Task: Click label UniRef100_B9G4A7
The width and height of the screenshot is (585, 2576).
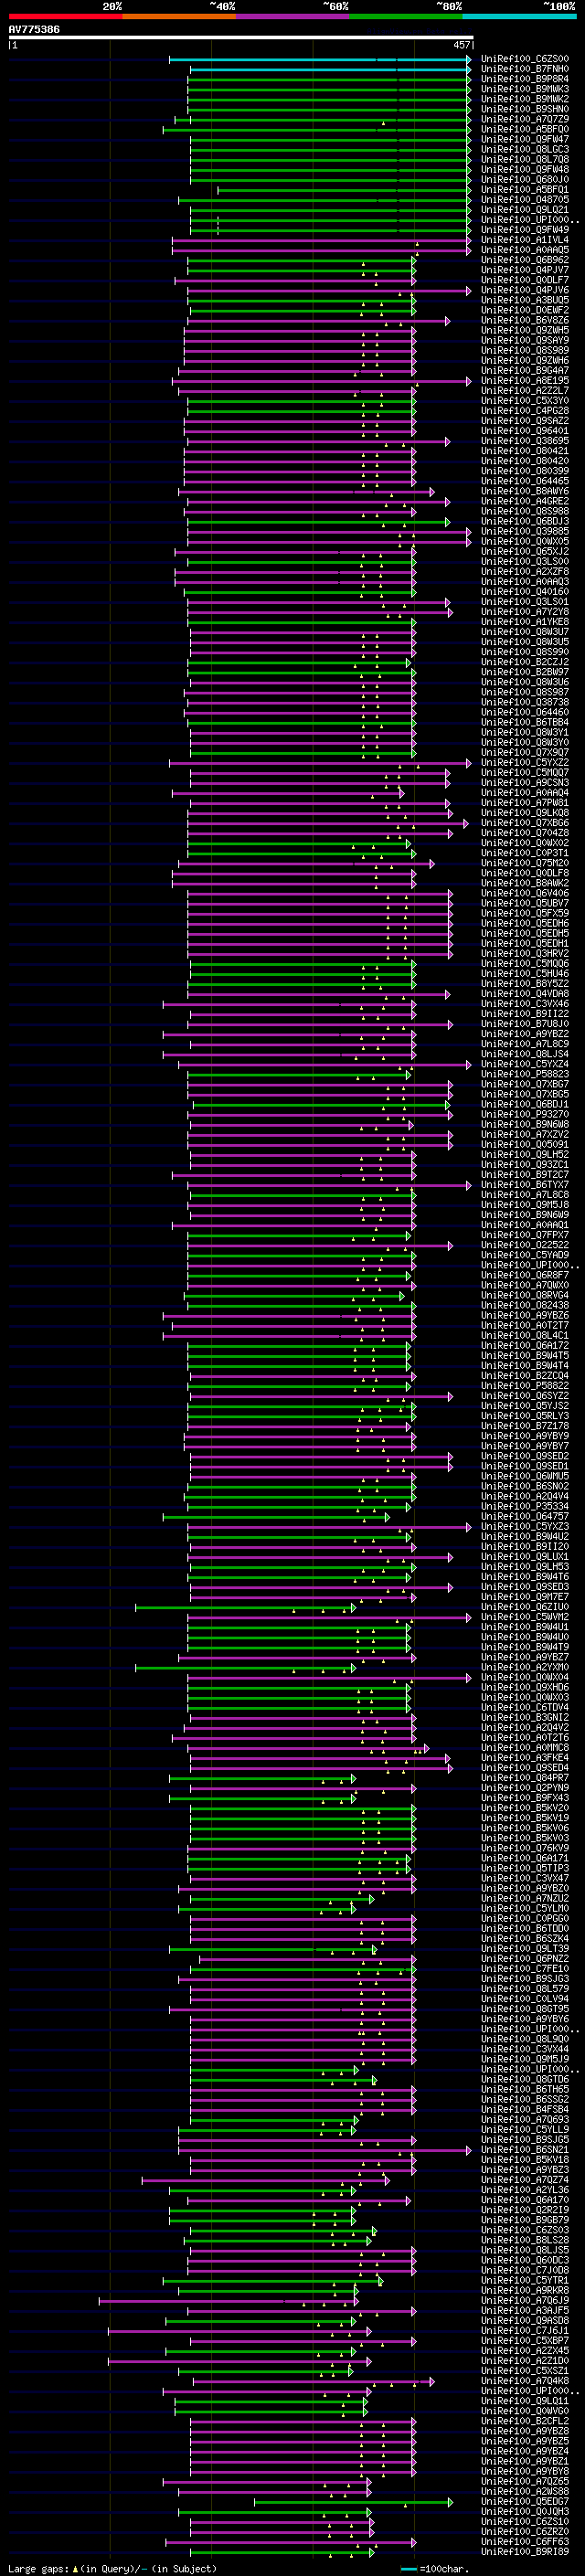Action: tap(524, 371)
